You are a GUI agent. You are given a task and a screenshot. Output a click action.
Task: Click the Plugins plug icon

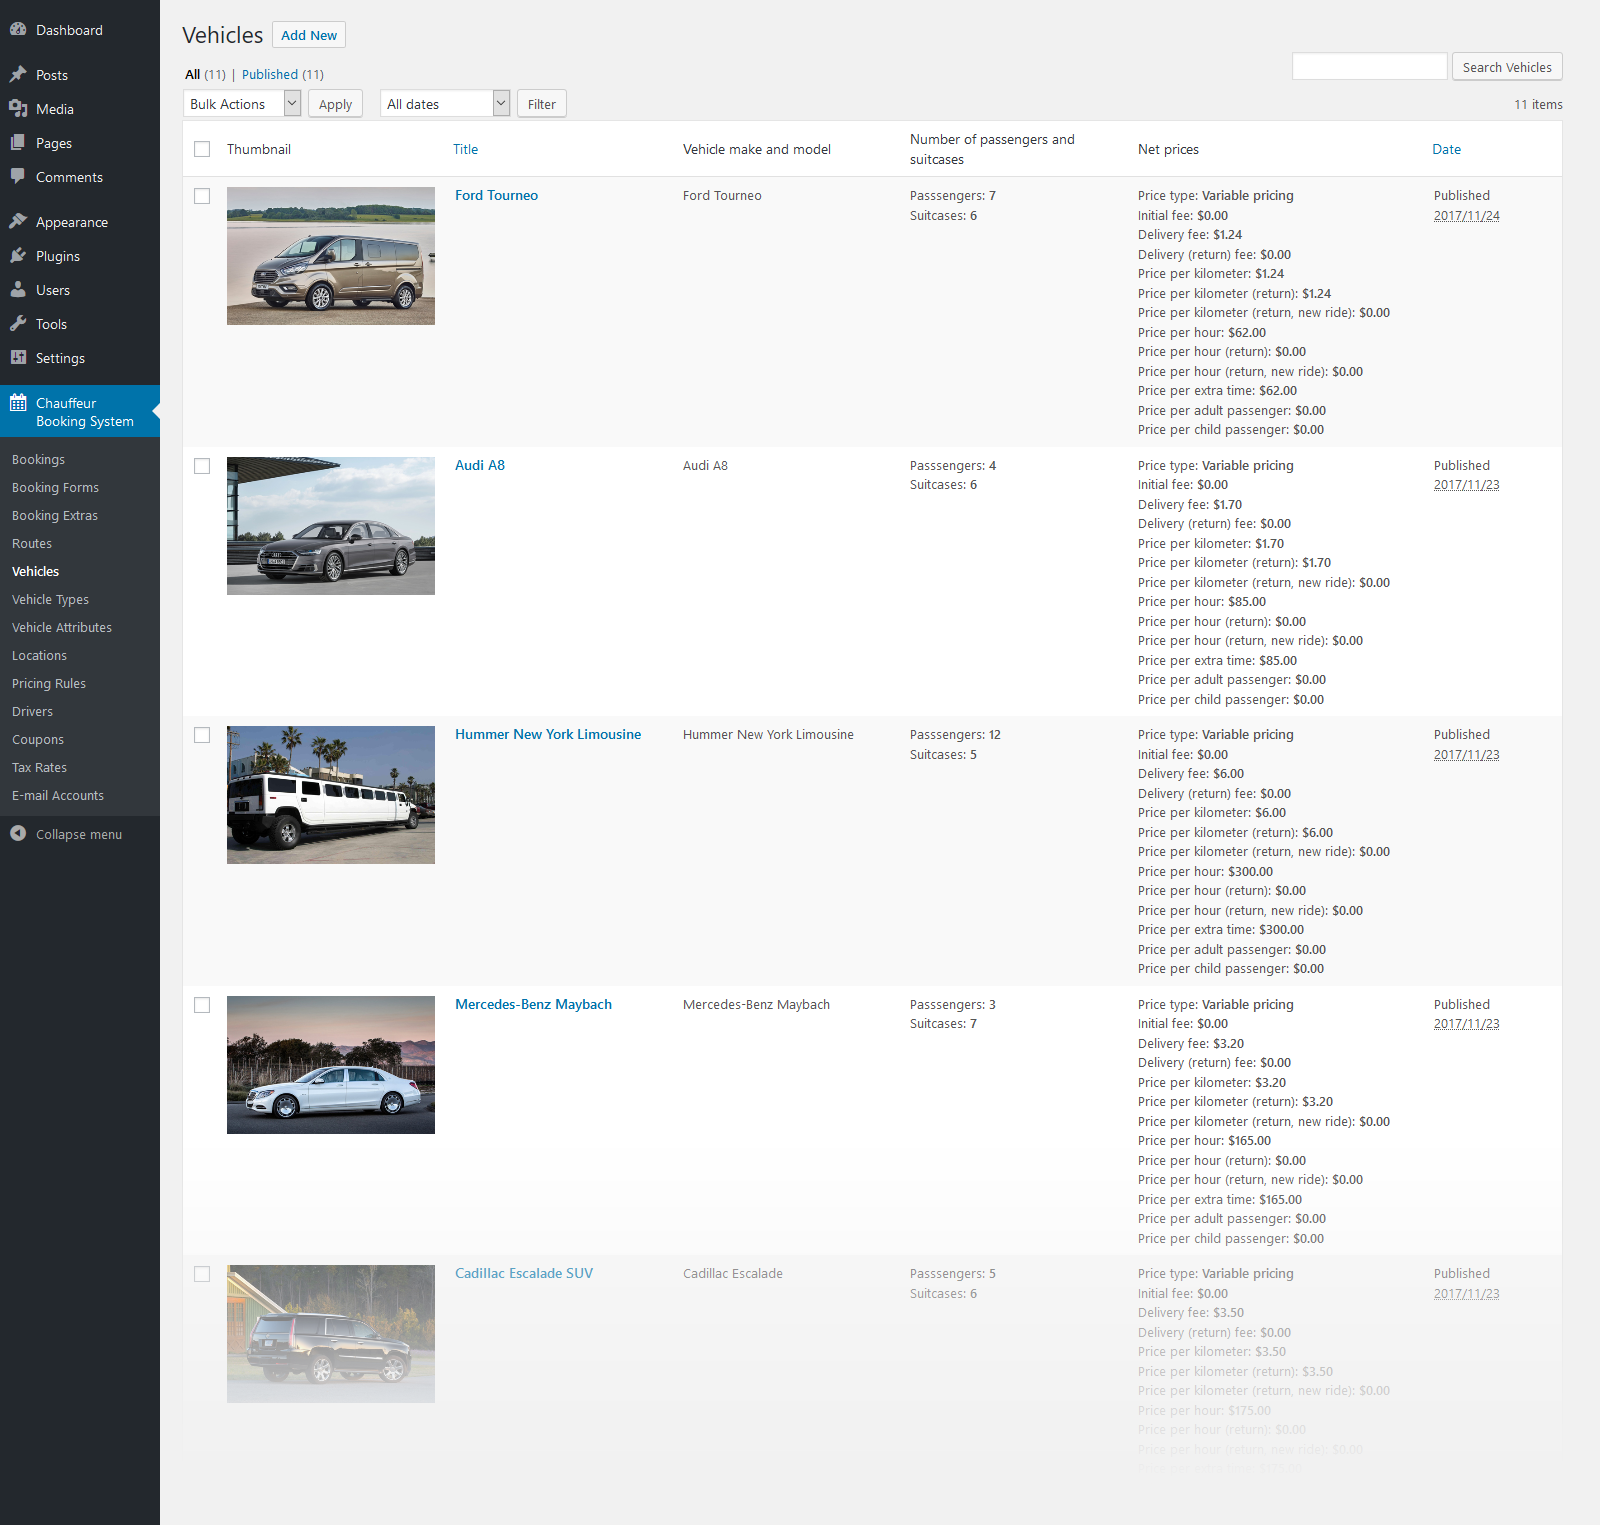[18, 256]
